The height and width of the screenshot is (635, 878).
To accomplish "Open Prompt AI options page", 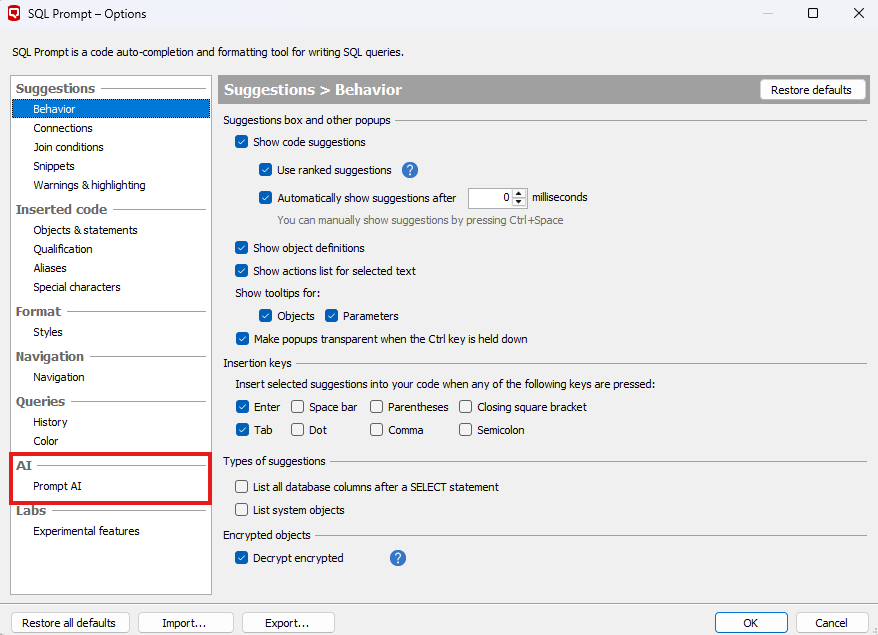I will 57,485.
